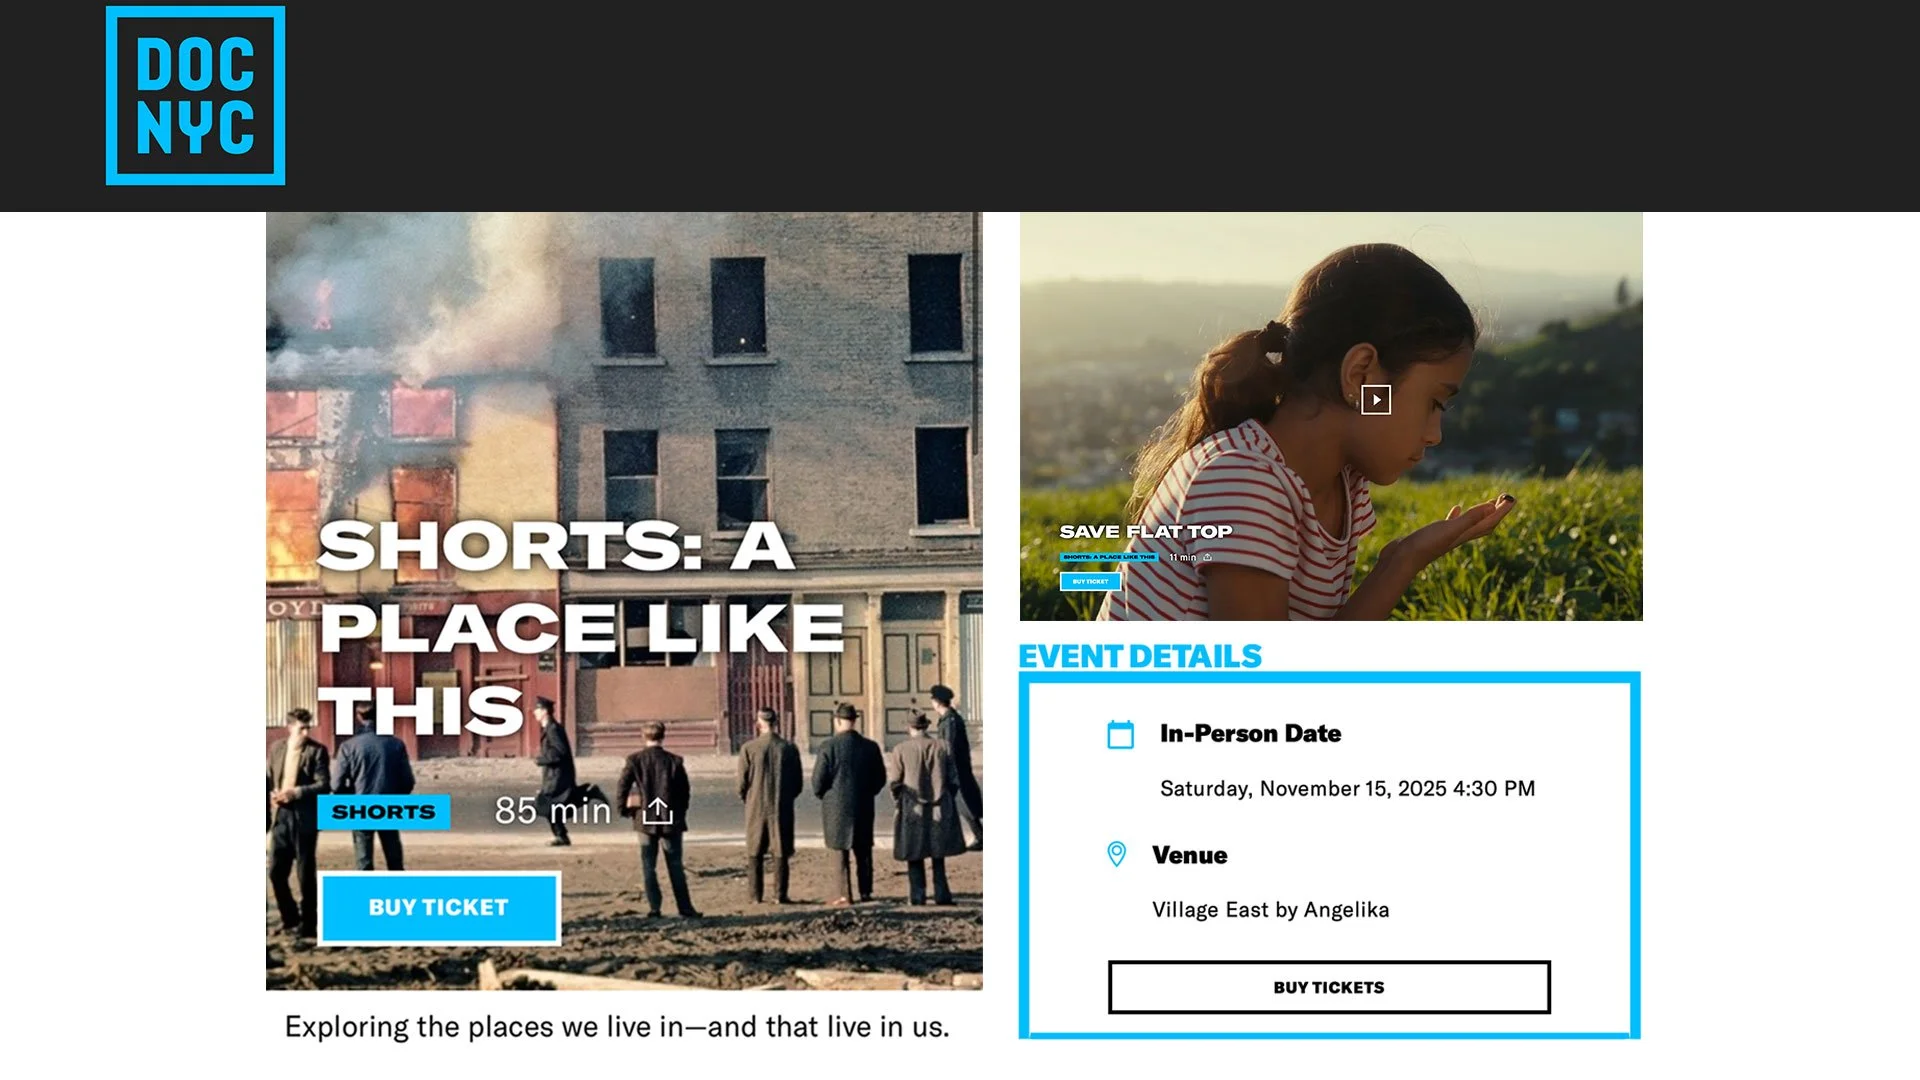Play the Save Flat Top video

tap(1376, 400)
